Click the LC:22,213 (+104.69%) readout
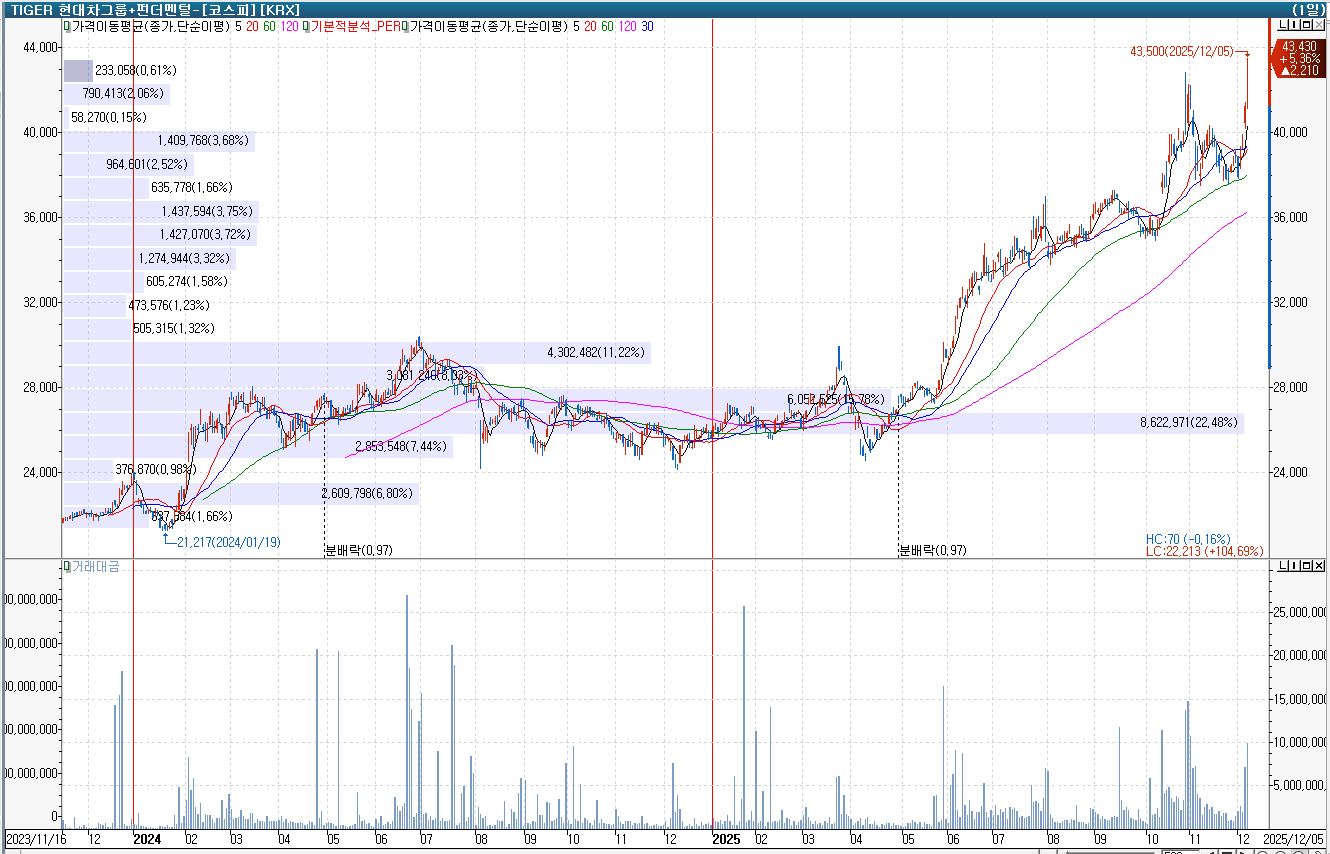This screenshot has width=1330, height=854. pos(1205,551)
